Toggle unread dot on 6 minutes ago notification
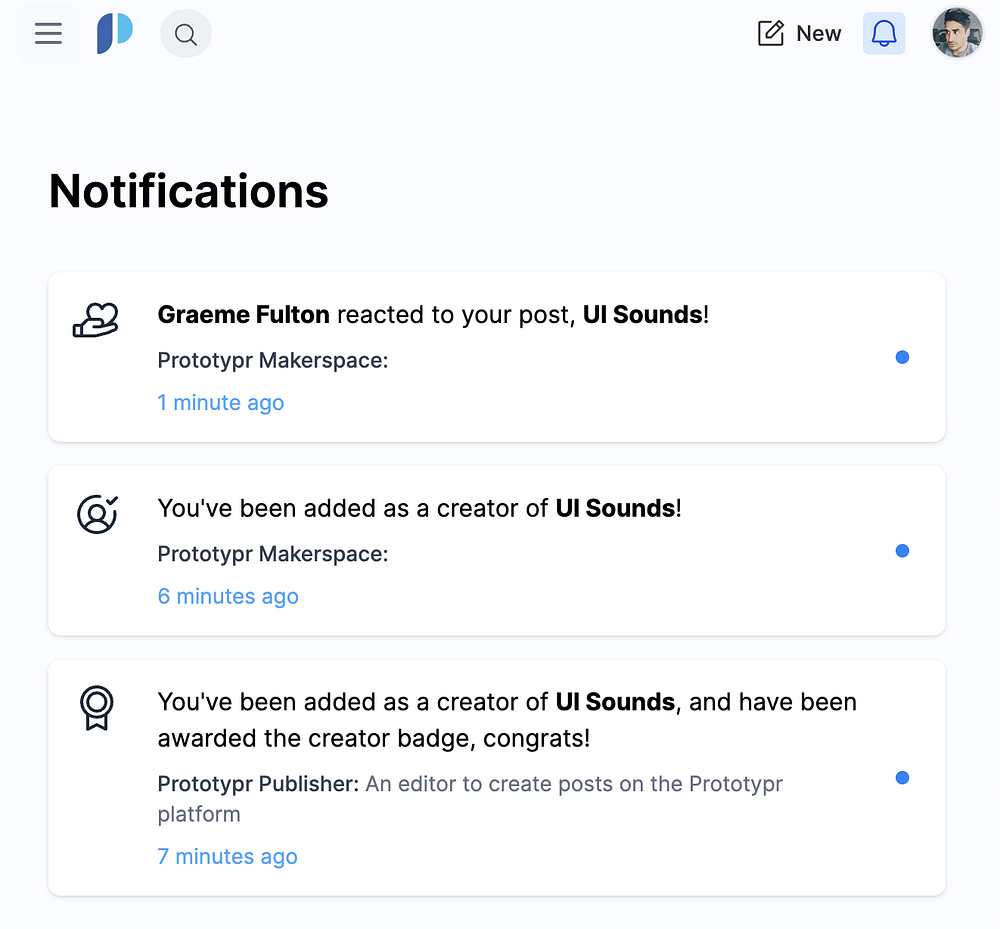Screen dimensions: 1000x929 tap(902, 551)
